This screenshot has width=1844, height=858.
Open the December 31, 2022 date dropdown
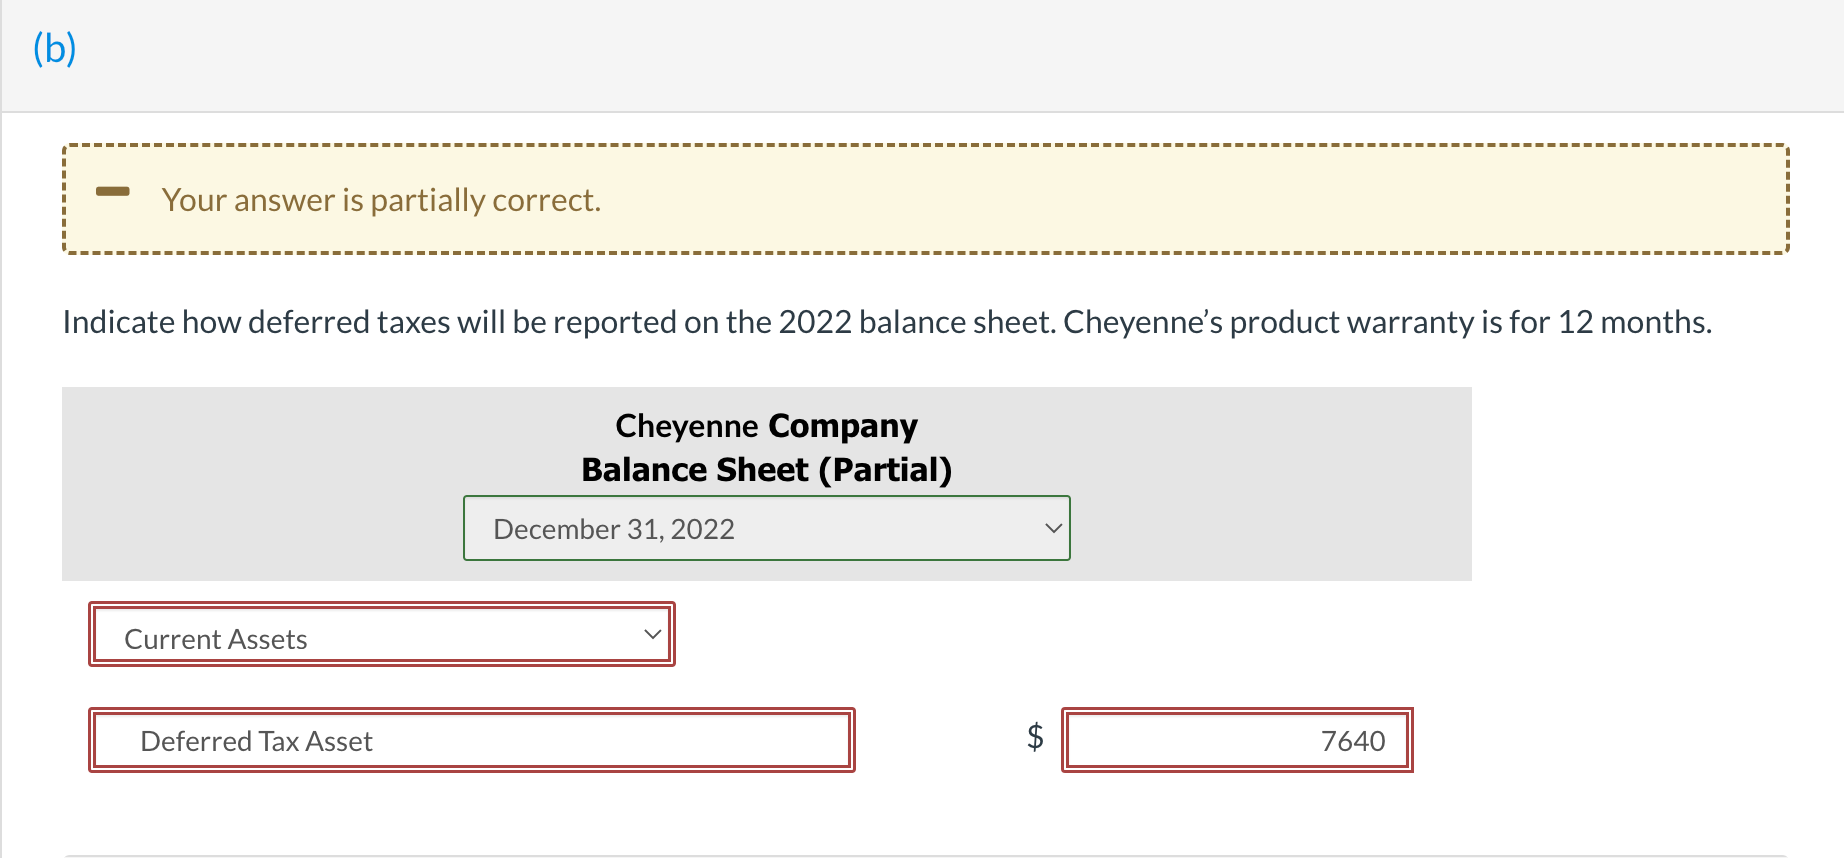click(x=766, y=528)
